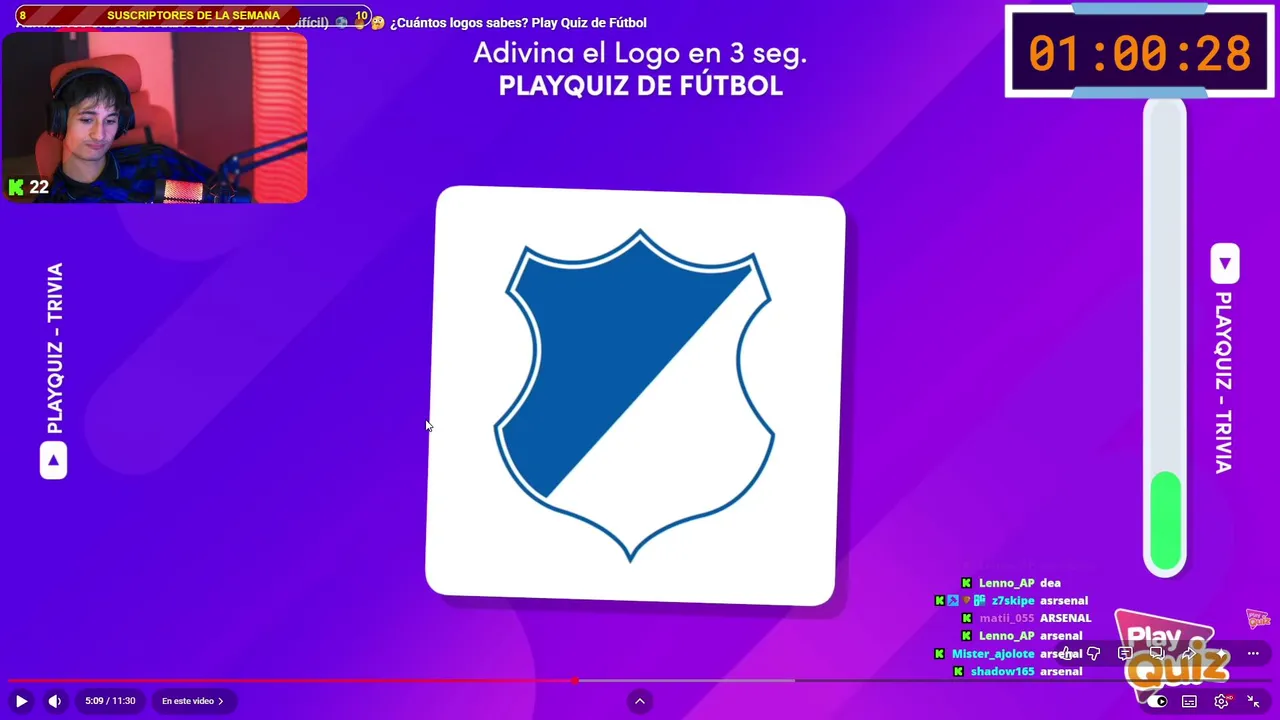The height and width of the screenshot is (720, 1280).
Task: Click the 'PLAYQUIZ DE FÚTBOL' heading
Action: (x=640, y=86)
